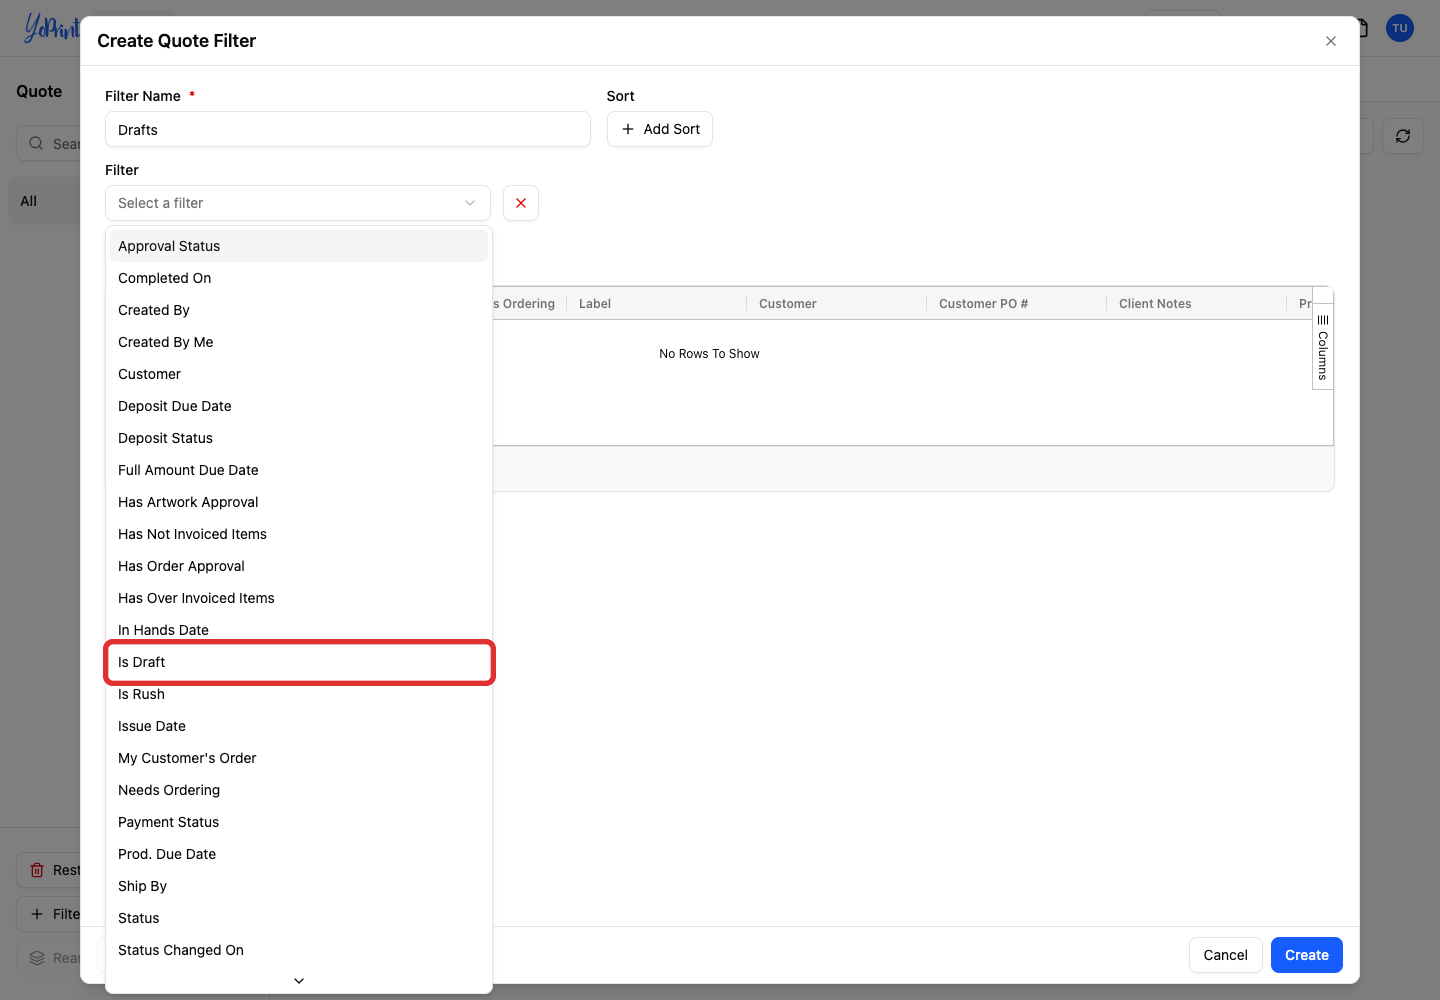
Task: Open the Select a filter dropdown
Action: (298, 203)
